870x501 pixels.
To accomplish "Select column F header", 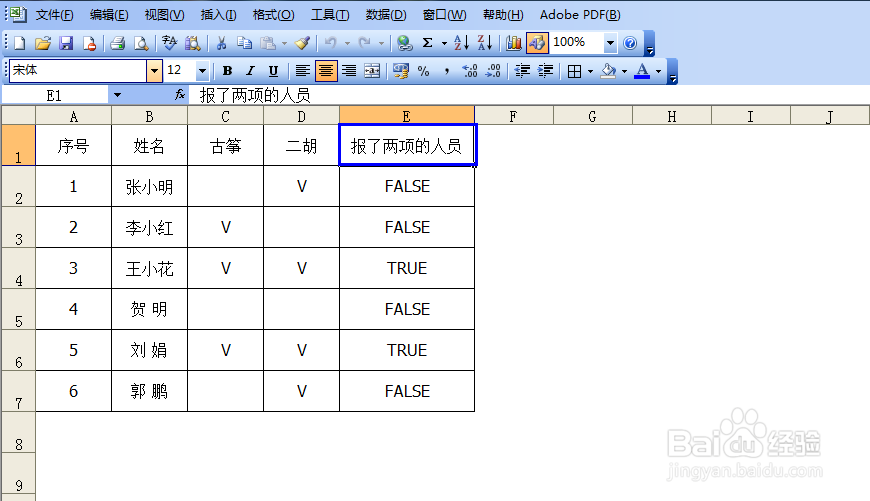I will coord(513,117).
